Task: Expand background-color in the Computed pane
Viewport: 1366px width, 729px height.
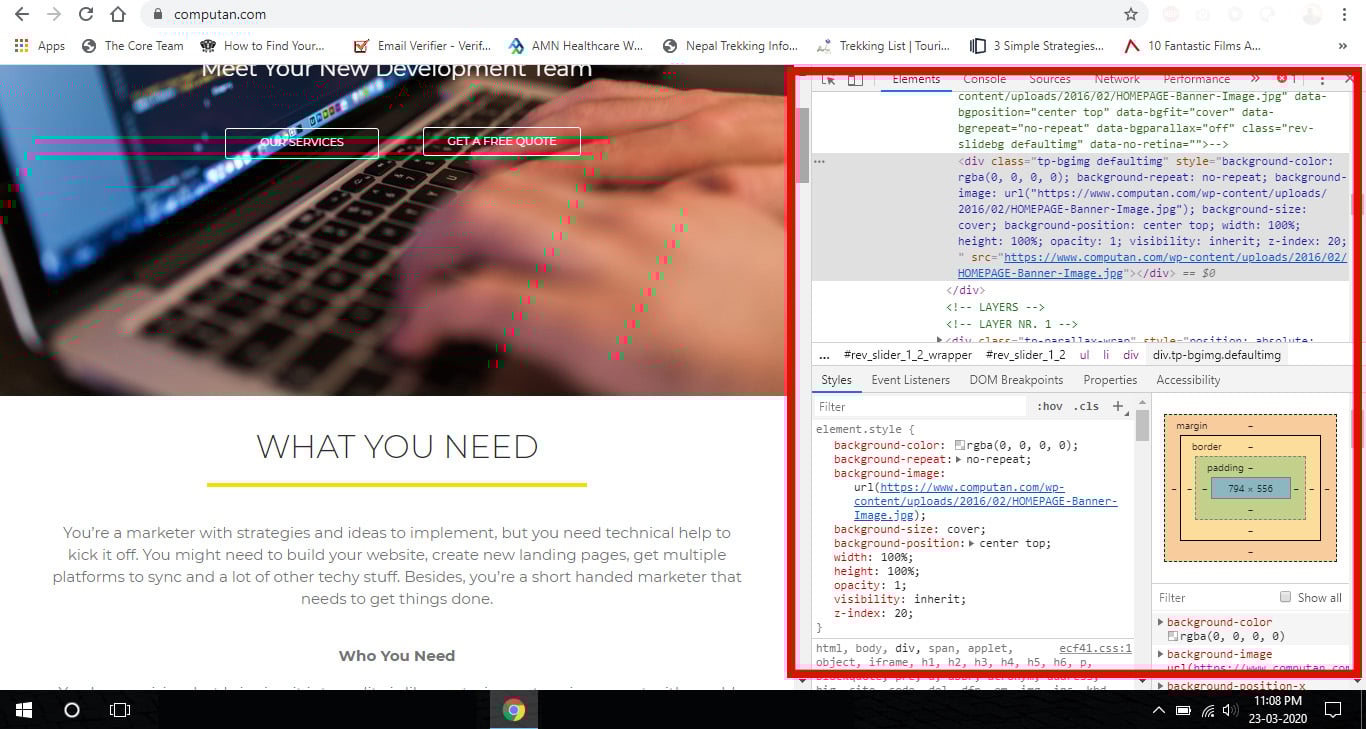Action: coord(1160,621)
